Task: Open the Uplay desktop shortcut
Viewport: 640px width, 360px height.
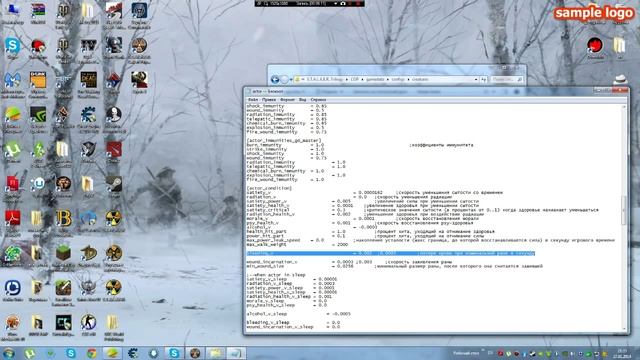Action: click(x=38, y=184)
